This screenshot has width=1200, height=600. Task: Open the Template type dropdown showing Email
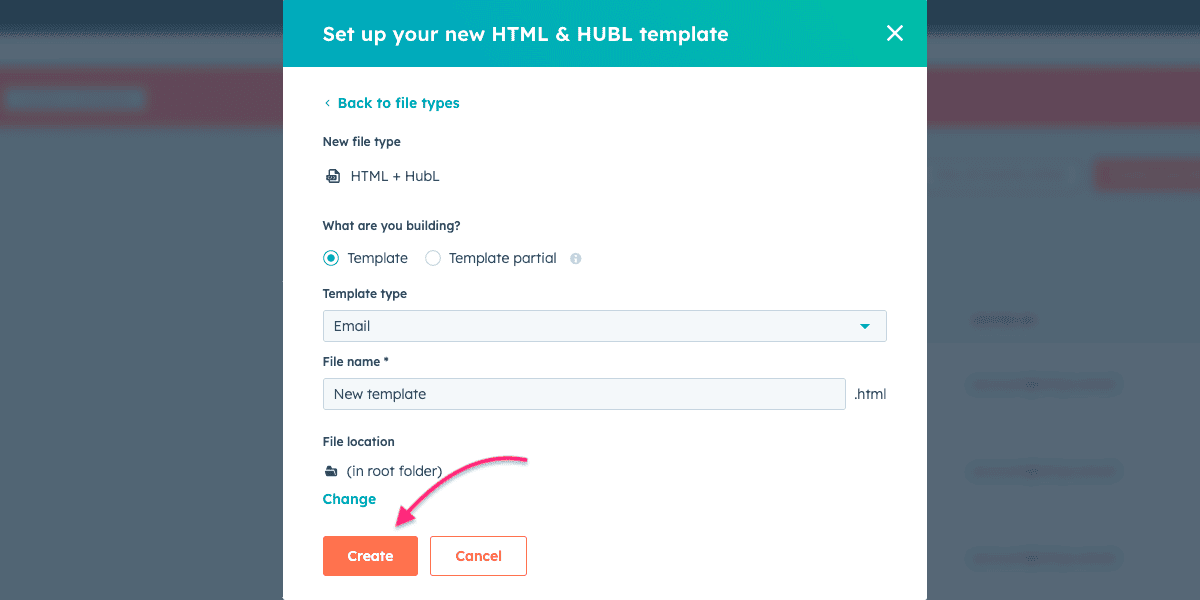pos(604,326)
